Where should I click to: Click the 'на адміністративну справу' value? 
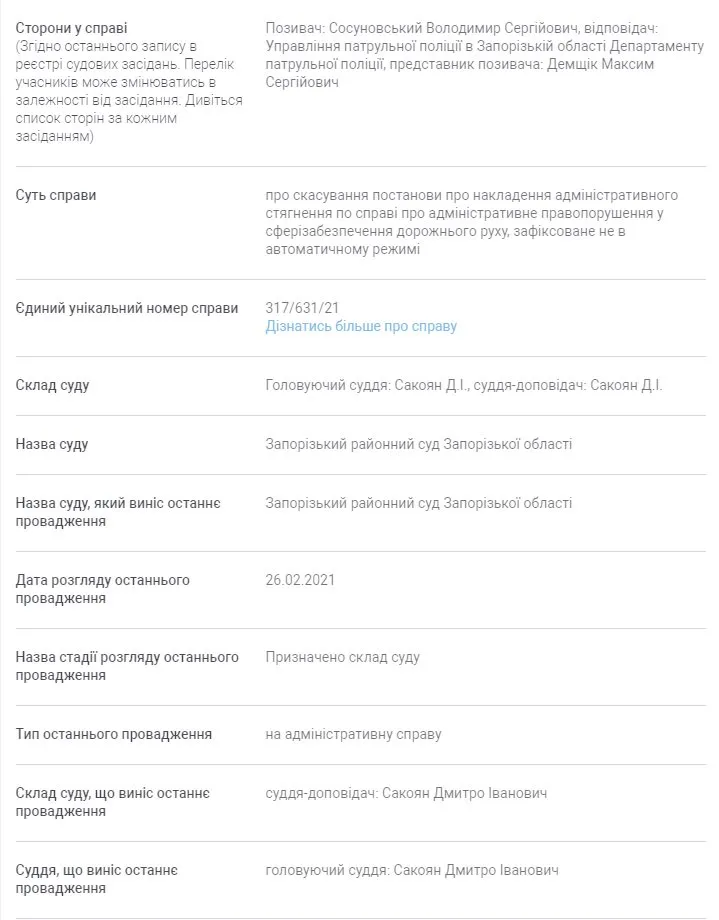[353, 734]
